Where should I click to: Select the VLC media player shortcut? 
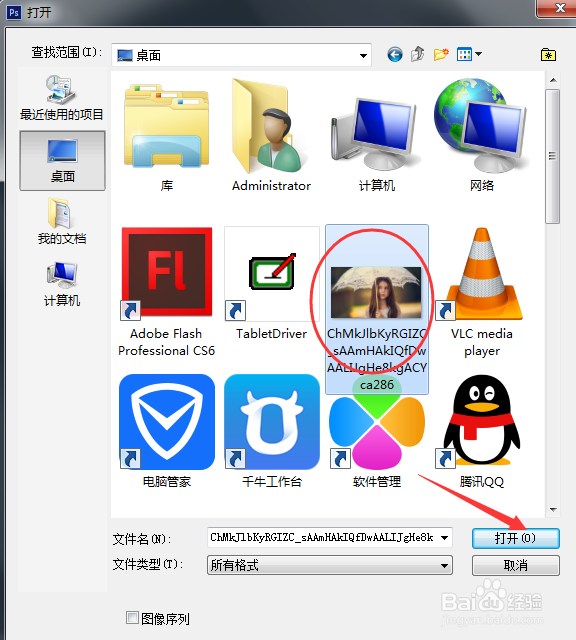(482, 293)
